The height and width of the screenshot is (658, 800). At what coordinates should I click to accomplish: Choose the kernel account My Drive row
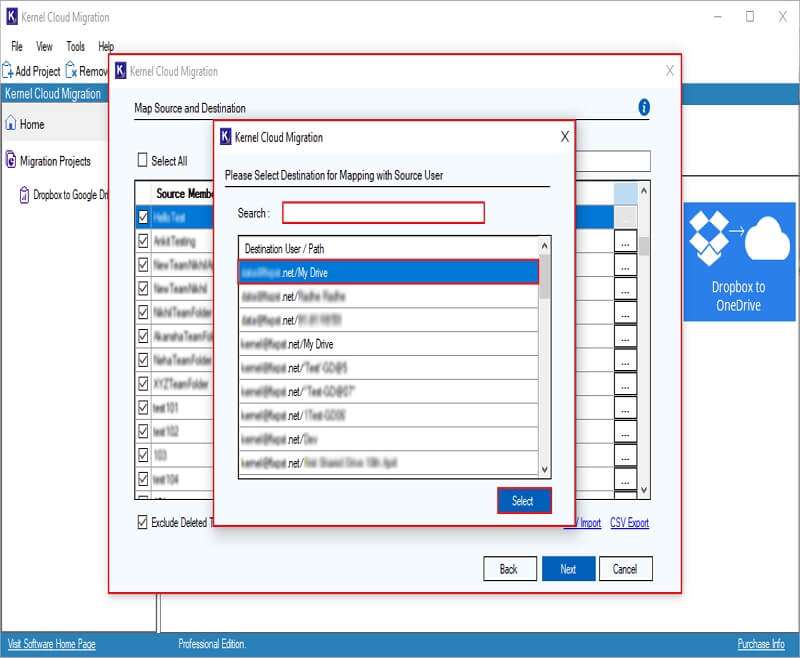[388, 344]
